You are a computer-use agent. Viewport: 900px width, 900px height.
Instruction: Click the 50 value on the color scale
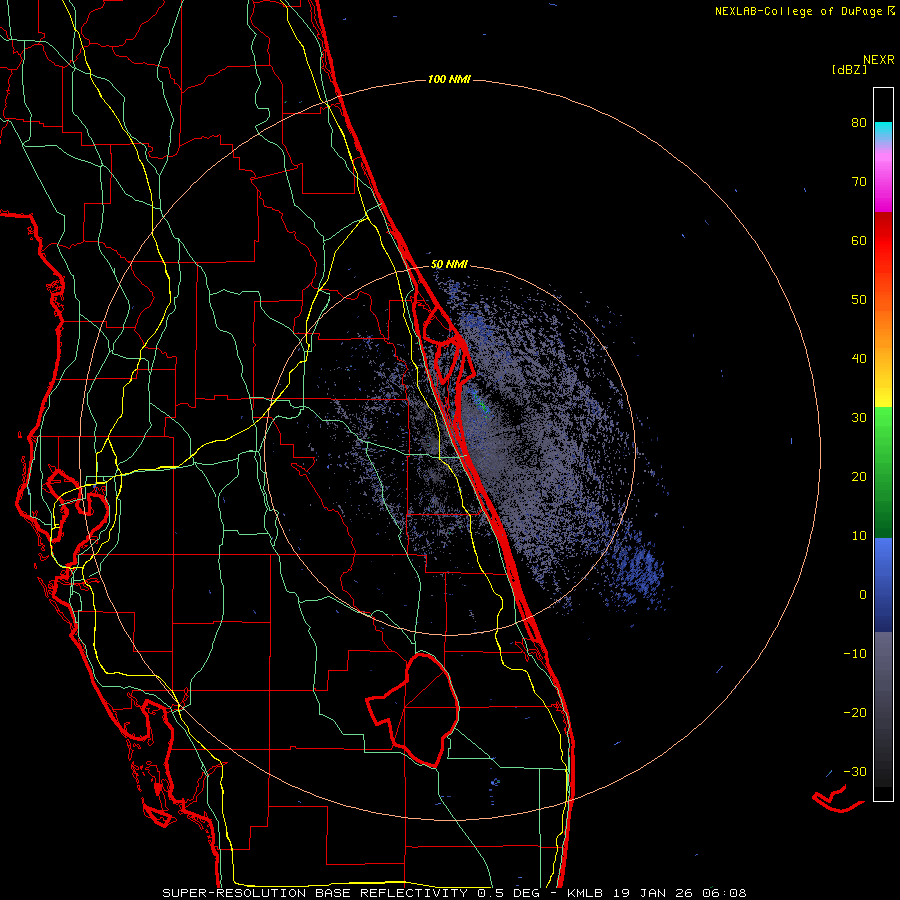[859, 300]
